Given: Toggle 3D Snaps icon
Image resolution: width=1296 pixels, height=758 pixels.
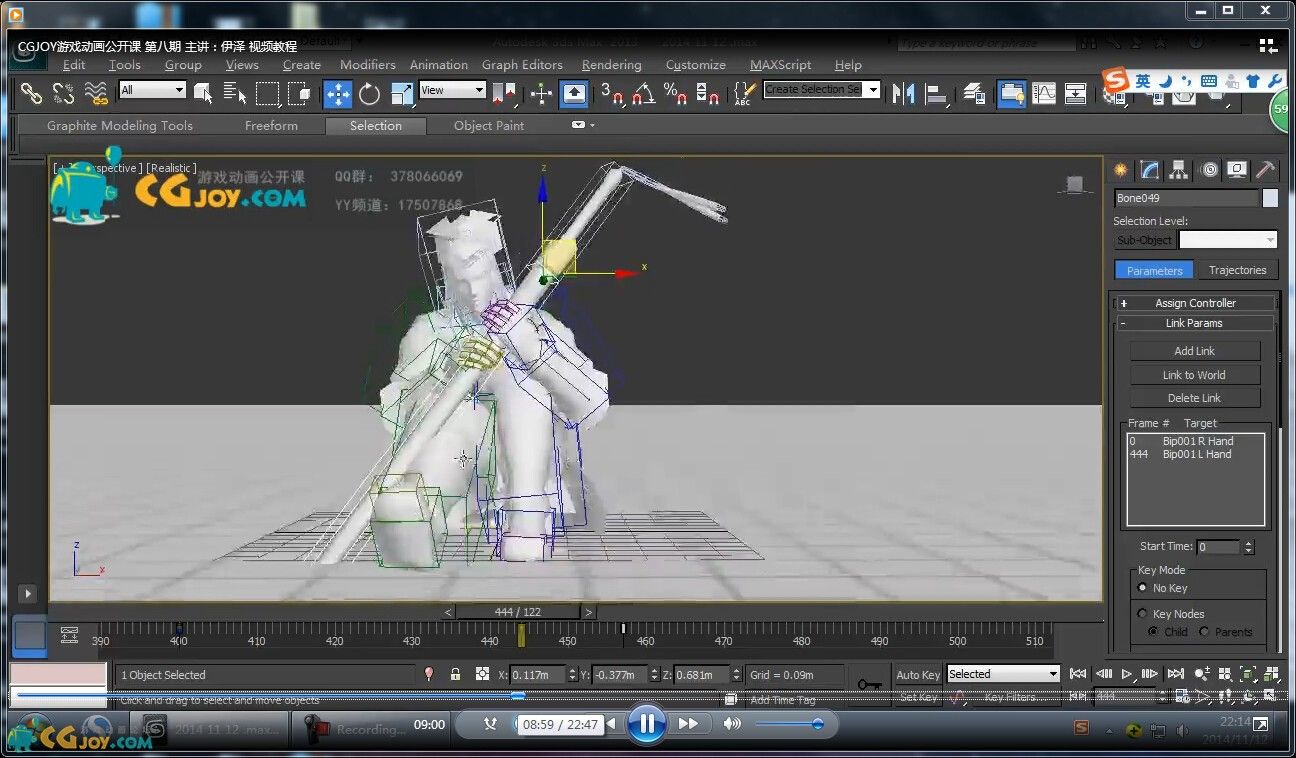Looking at the screenshot, I should 612,94.
